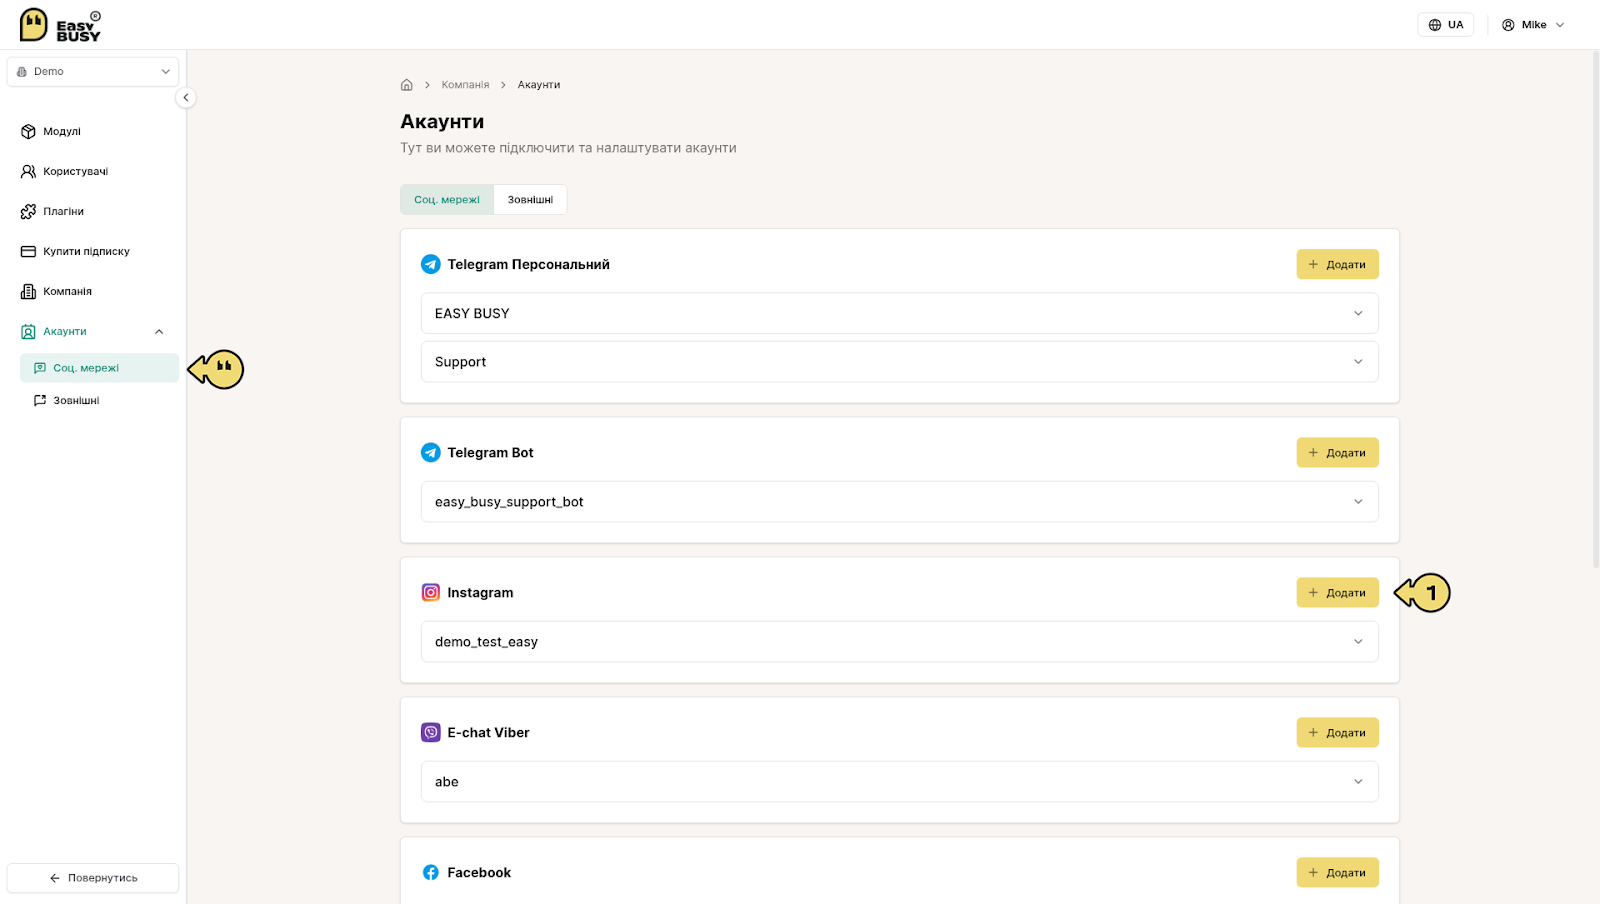This screenshot has height=904, width=1600.
Task: Expand the EASY BUSY account row
Action: 899,313
